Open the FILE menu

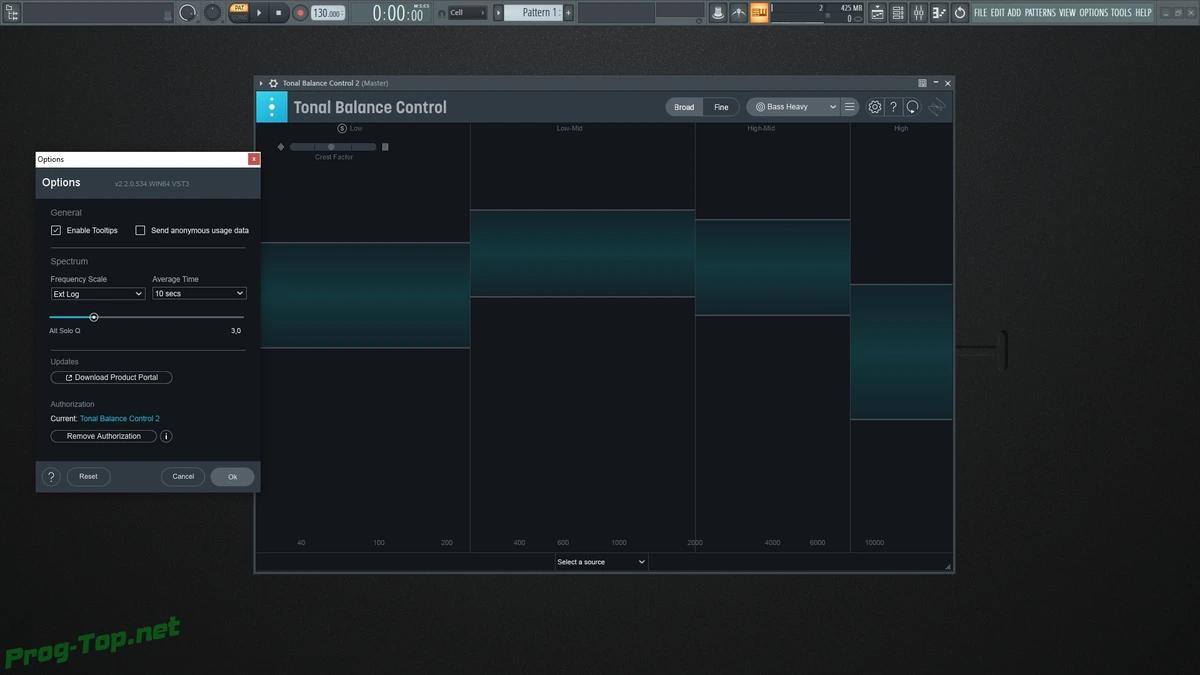(x=980, y=13)
